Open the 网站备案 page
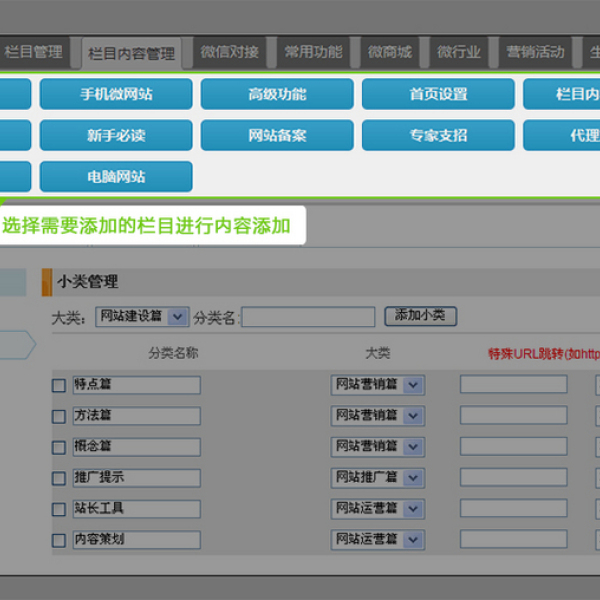 point(277,135)
